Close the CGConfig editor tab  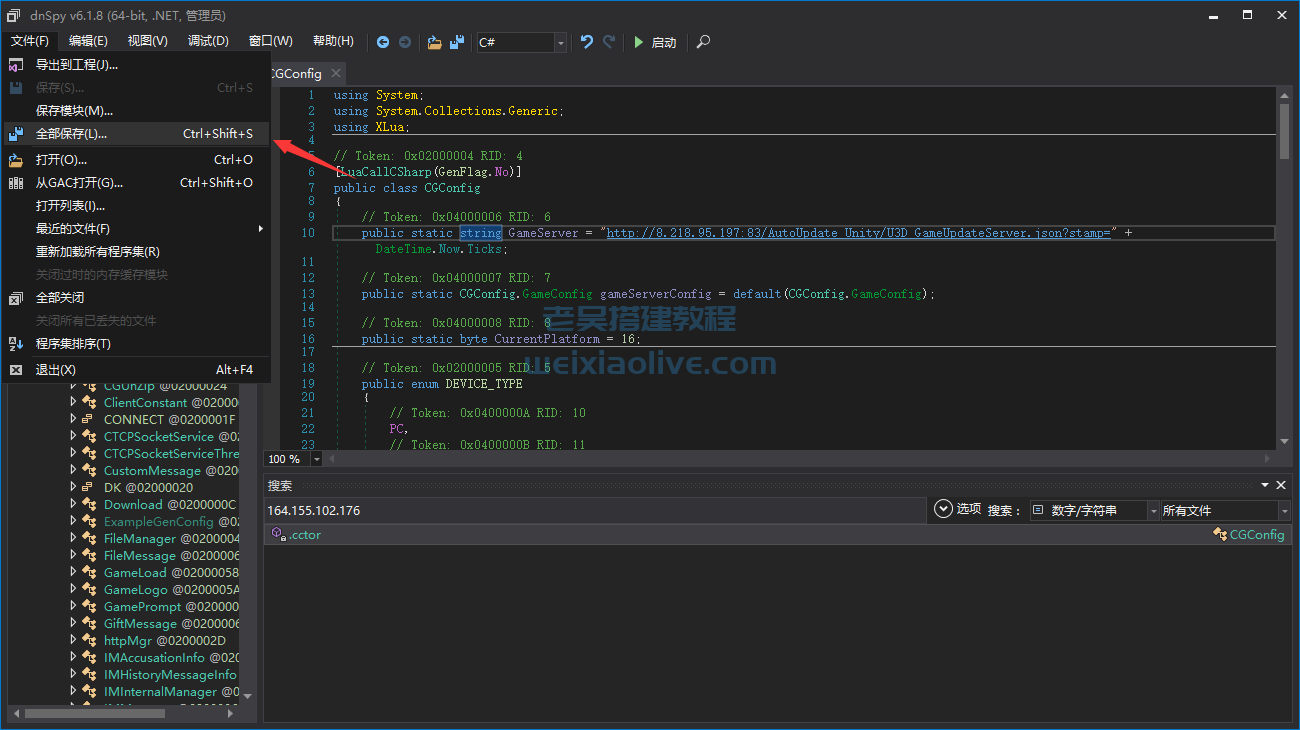(x=336, y=73)
